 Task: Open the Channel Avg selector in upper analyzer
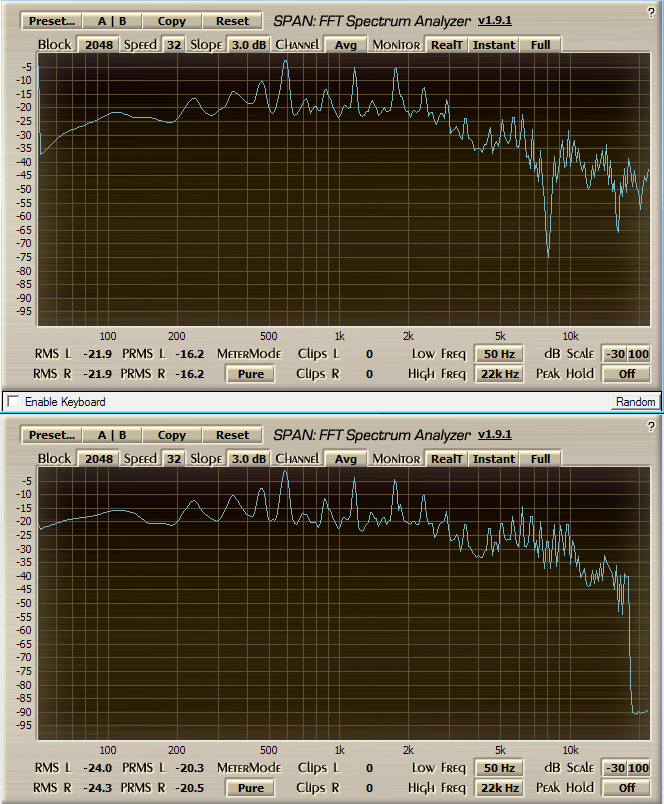coord(346,45)
